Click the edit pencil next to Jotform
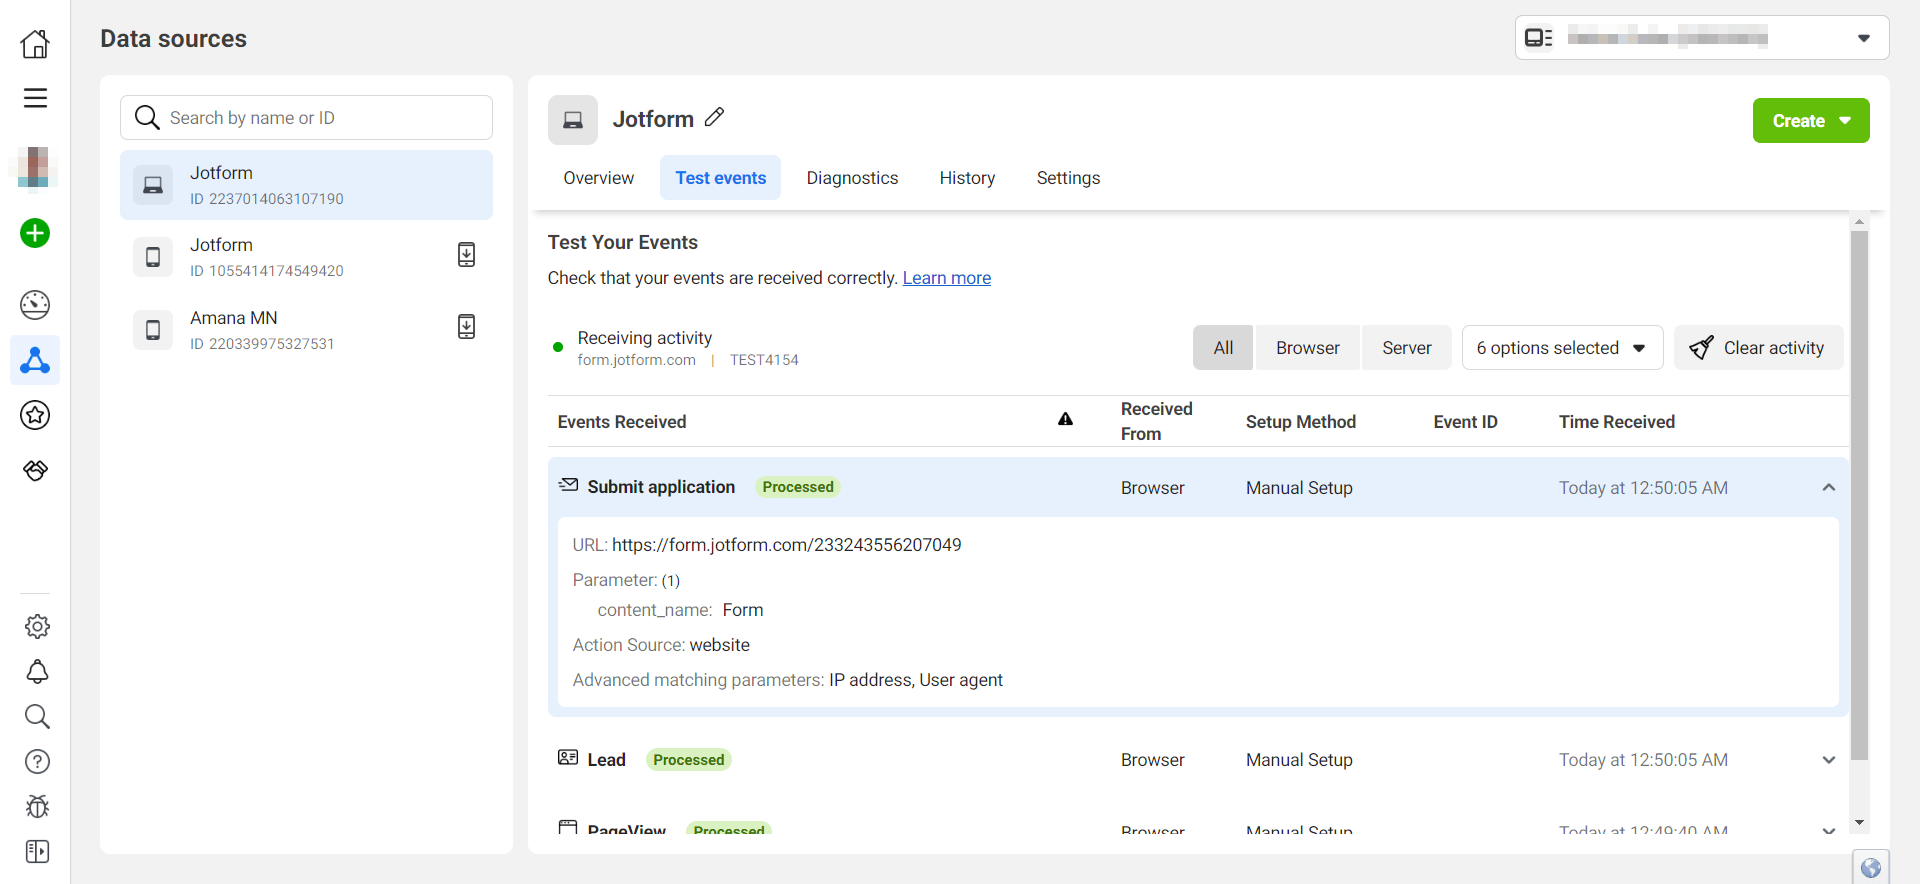 pos(714,118)
